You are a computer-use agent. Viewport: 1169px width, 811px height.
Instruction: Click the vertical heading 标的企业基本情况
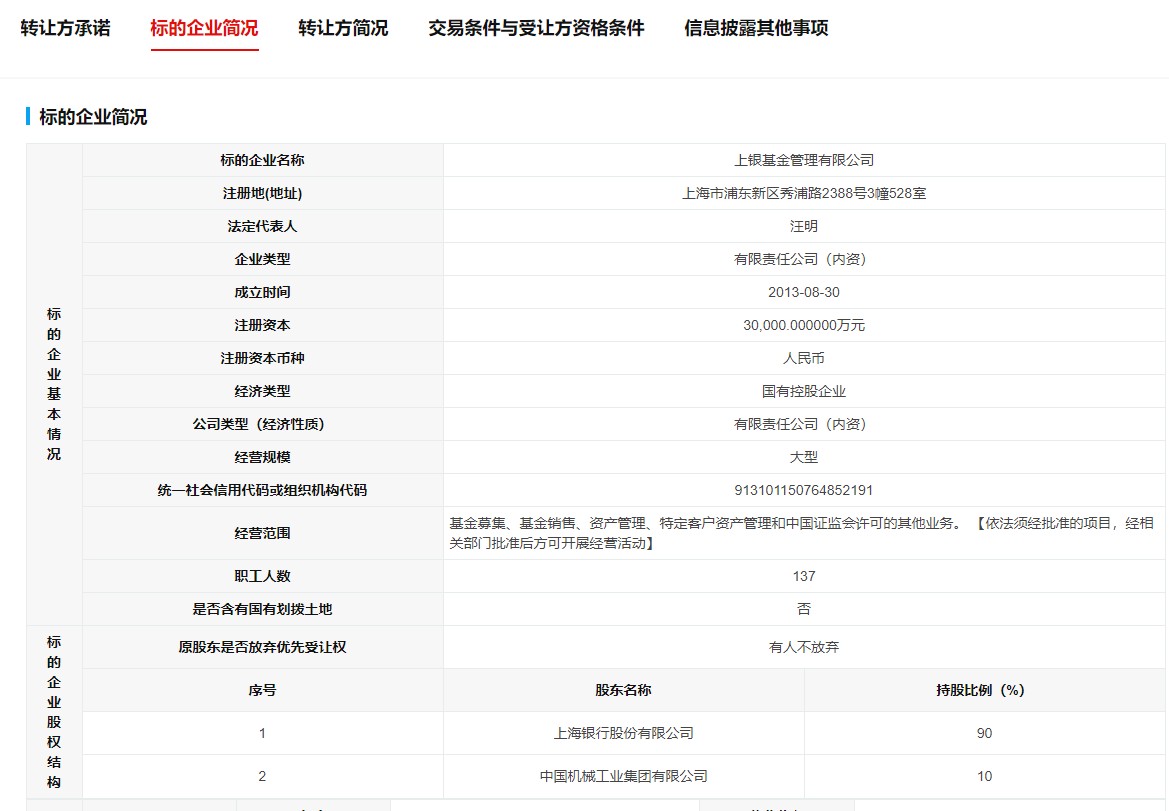[54, 384]
